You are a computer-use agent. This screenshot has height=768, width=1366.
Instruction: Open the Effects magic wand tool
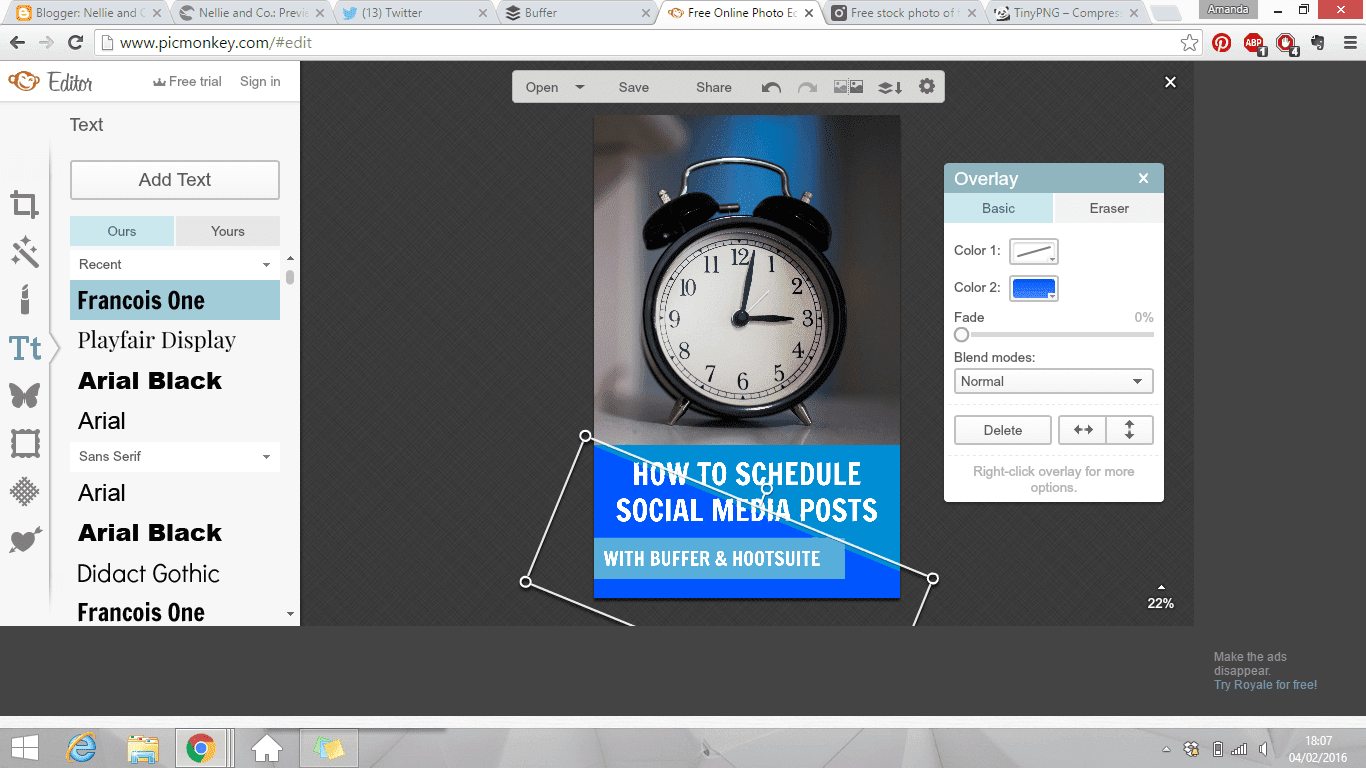(x=24, y=252)
